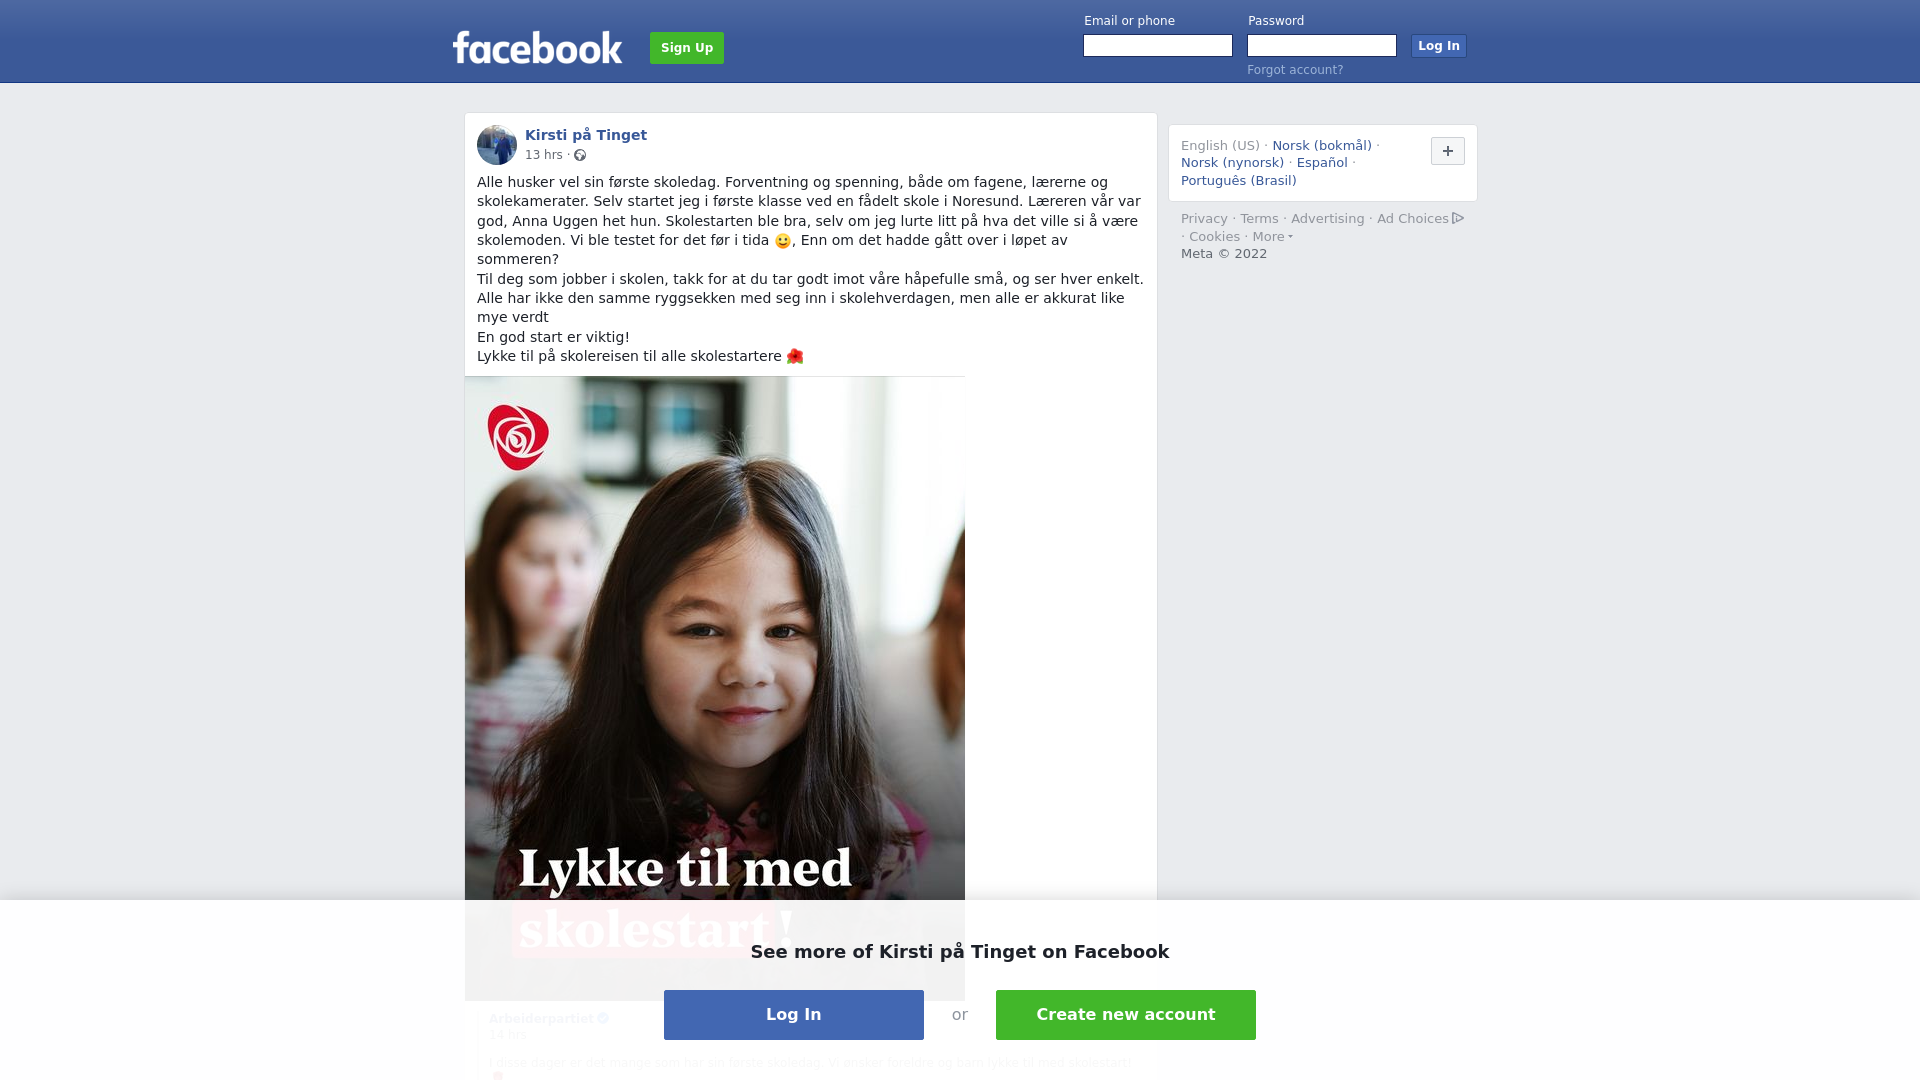Click the Arbeiderpartiet verified badge
Viewport: 1920px width, 1080px height.
pyautogui.click(x=603, y=1018)
